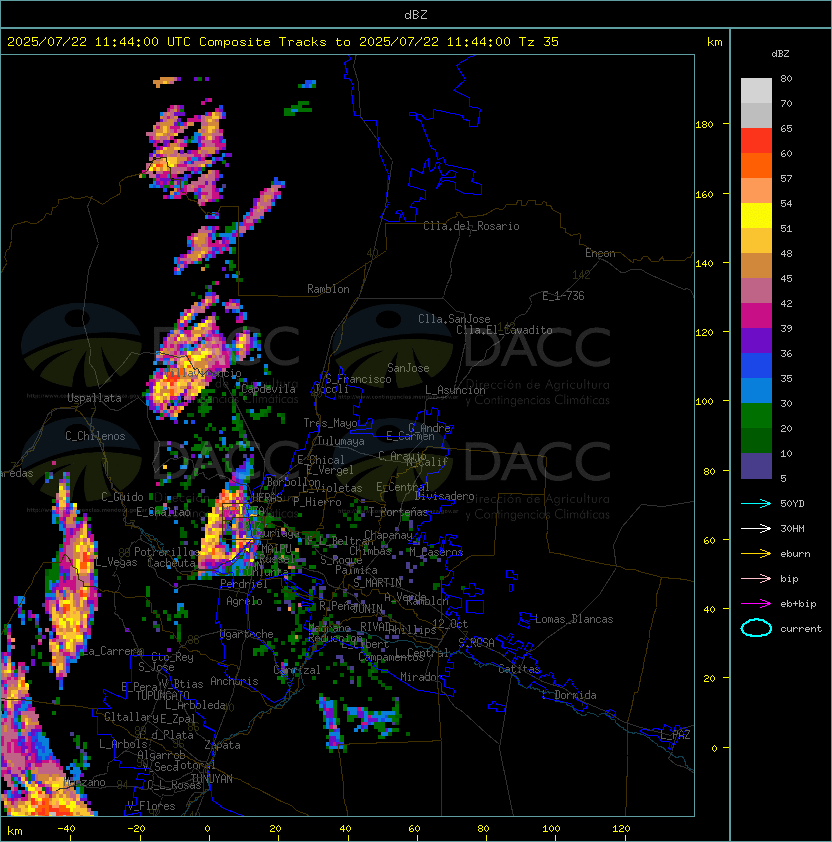Click the 180 km mark on vertical axis
The width and height of the screenshot is (832, 842).
[x=704, y=125]
